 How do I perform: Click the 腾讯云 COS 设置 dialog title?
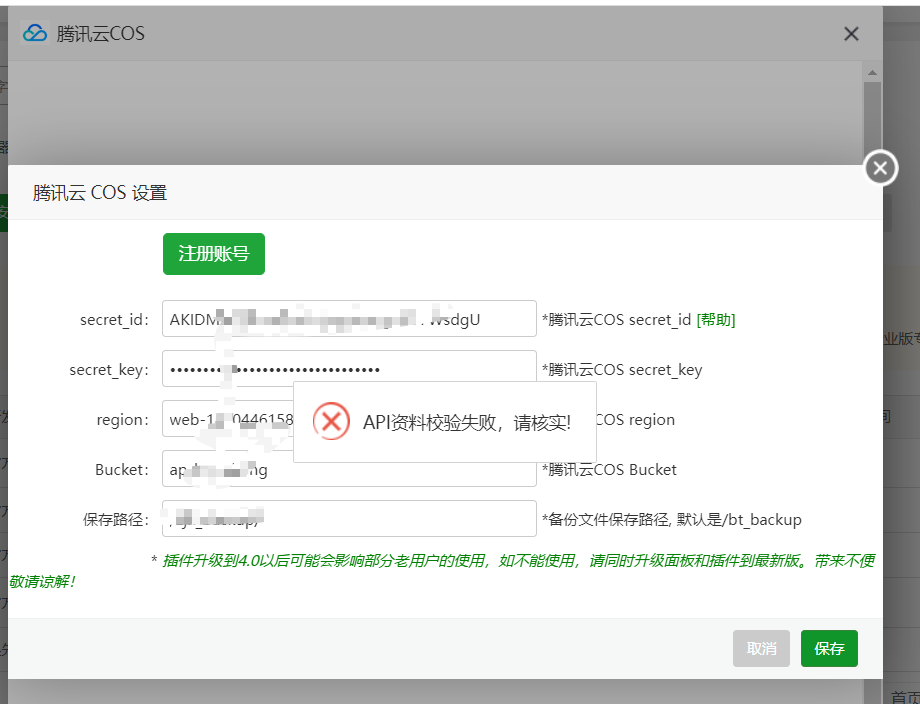[100, 192]
